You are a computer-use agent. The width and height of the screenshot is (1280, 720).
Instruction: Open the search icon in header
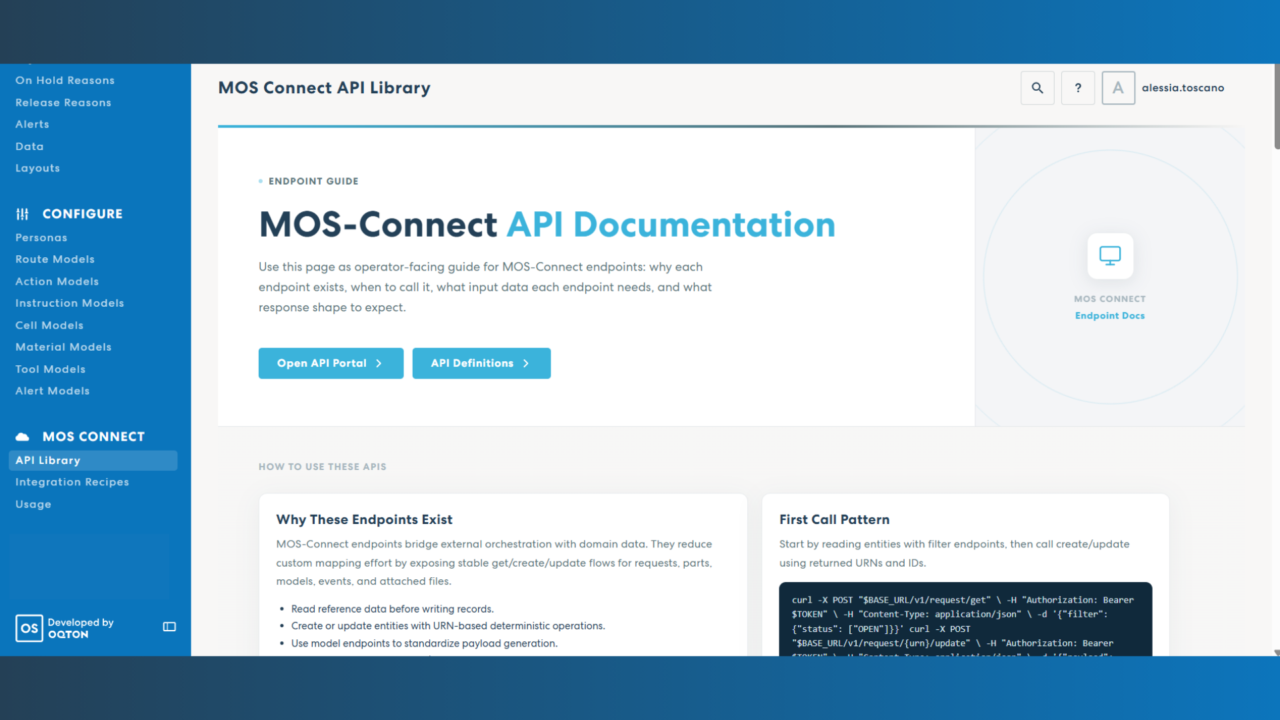[x=1037, y=88]
